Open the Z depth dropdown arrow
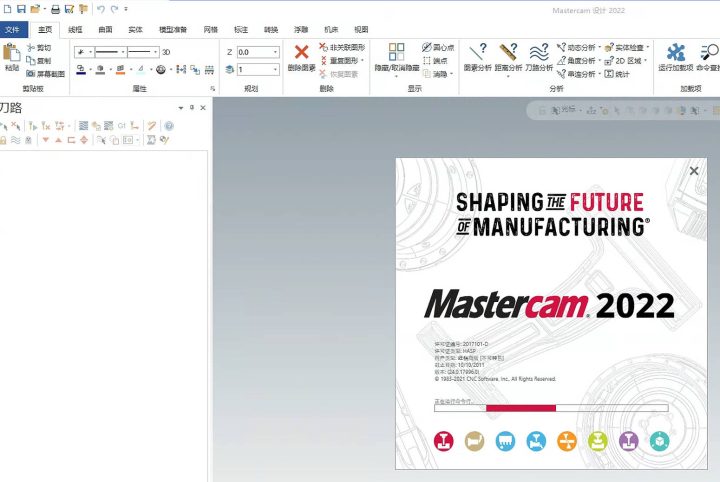The image size is (720, 482). pyautogui.click(x=276, y=52)
